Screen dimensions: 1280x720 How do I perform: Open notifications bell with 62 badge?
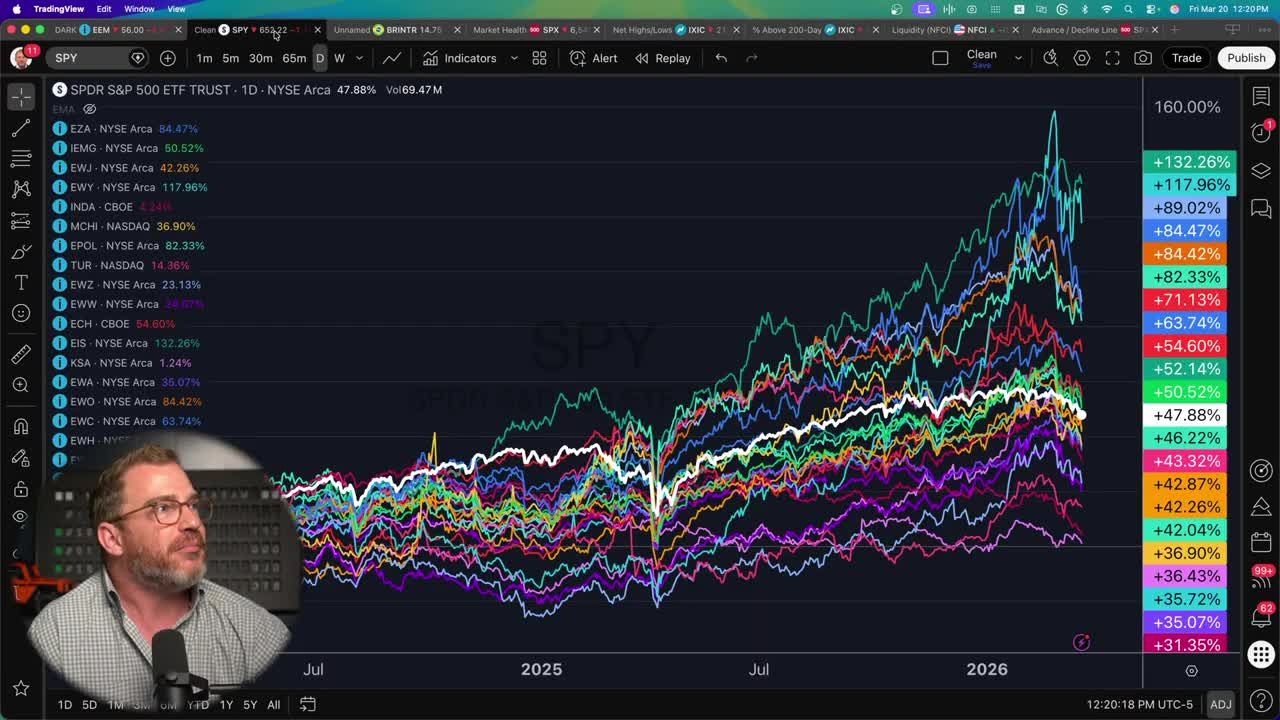[x=1261, y=617]
